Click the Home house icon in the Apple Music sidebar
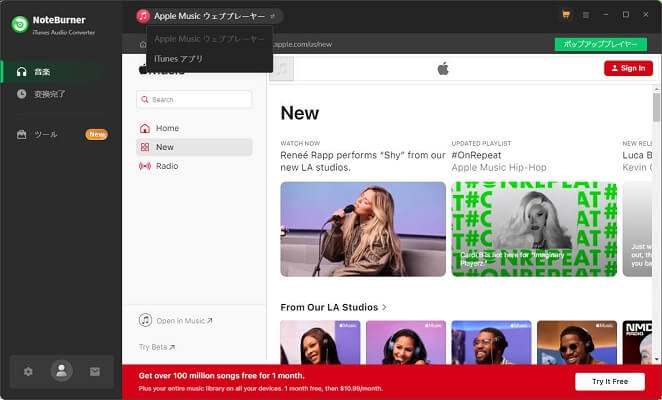Screen dimensions: 662x400 (x=145, y=128)
